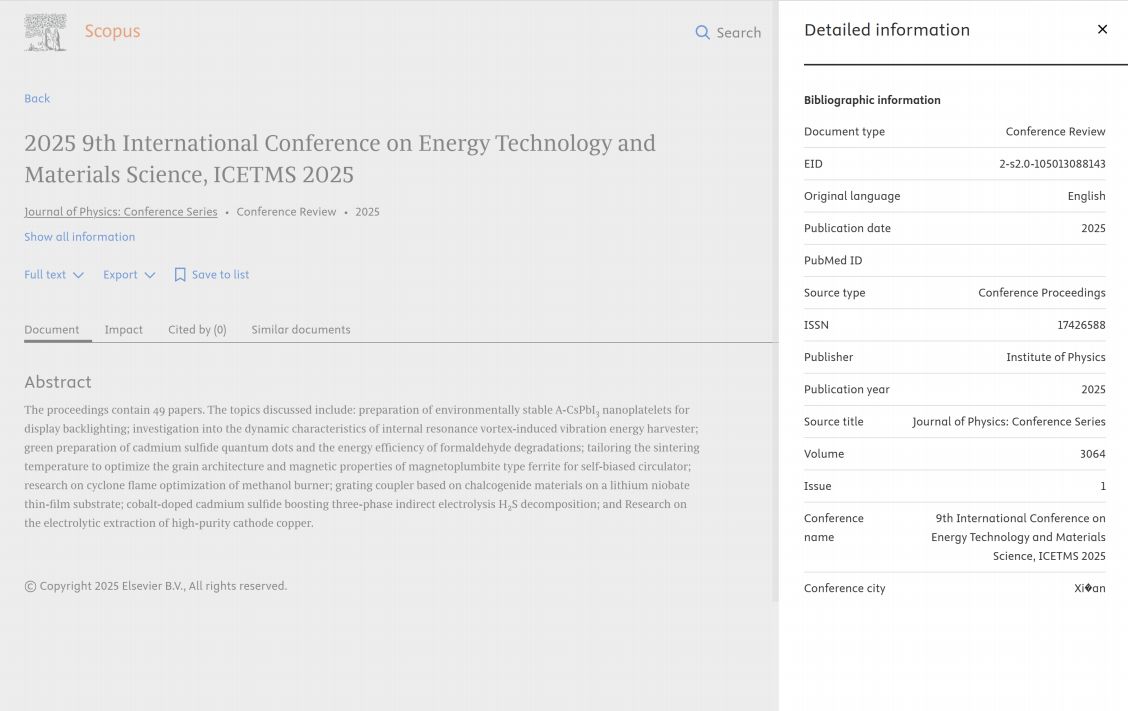Click the EID value 2-s2.0-105013088143
The width and height of the screenshot is (1128, 711).
pos(1052,164)
